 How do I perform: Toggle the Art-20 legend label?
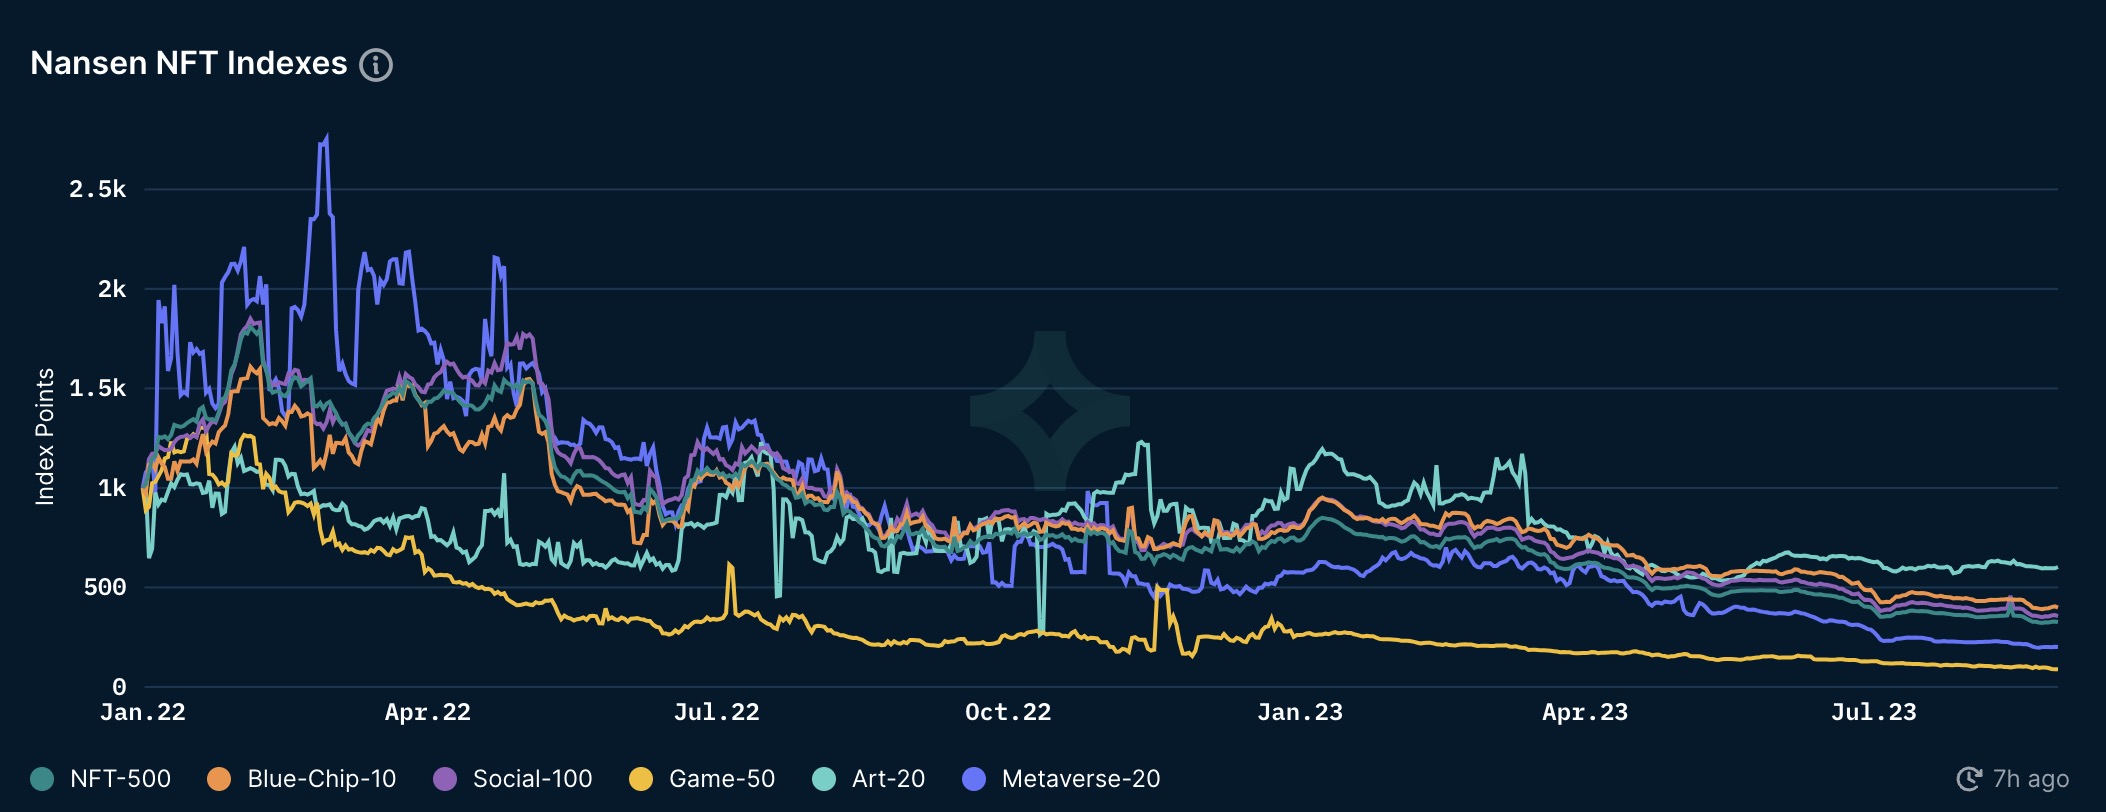(888, 779)
